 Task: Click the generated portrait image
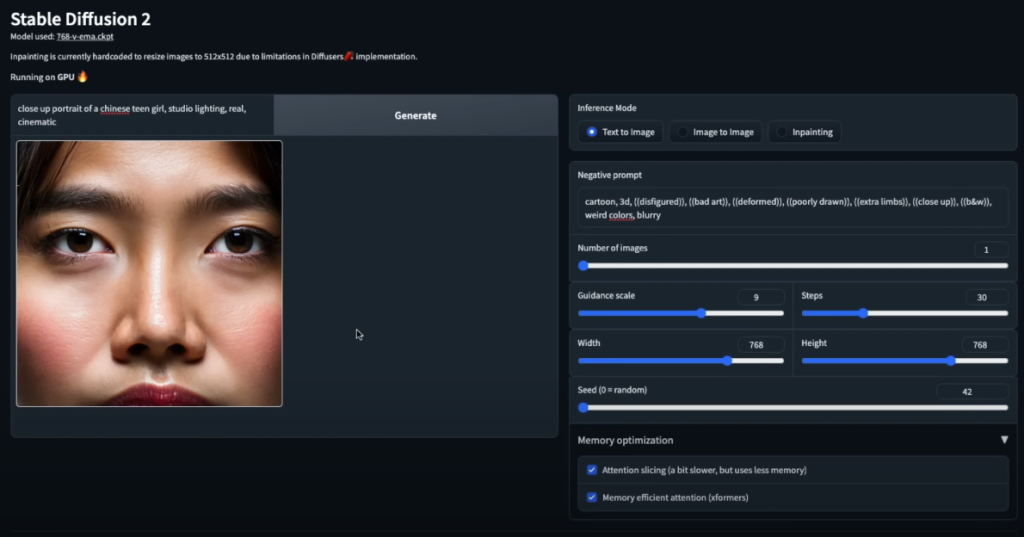(149, 273)
